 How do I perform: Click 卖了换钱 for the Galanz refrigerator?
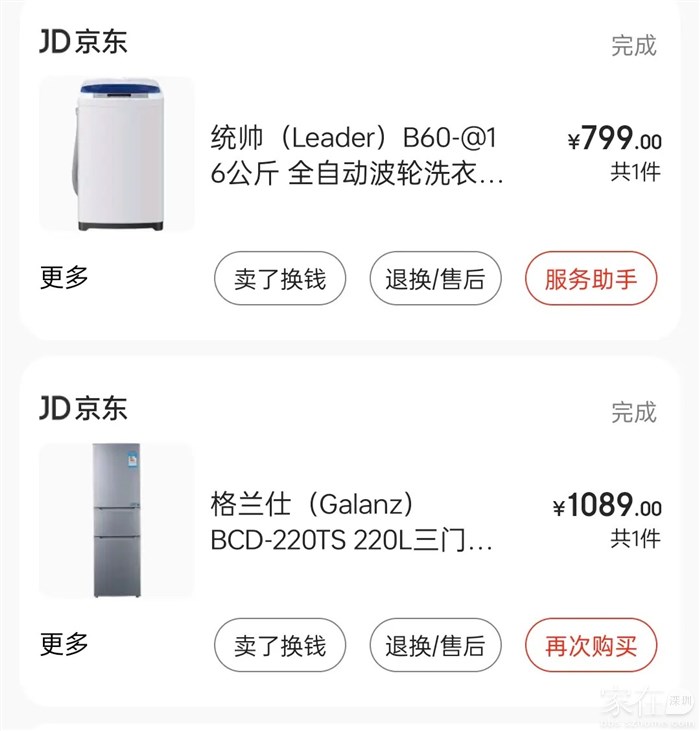pyautogui.click(x=280, y=645)
